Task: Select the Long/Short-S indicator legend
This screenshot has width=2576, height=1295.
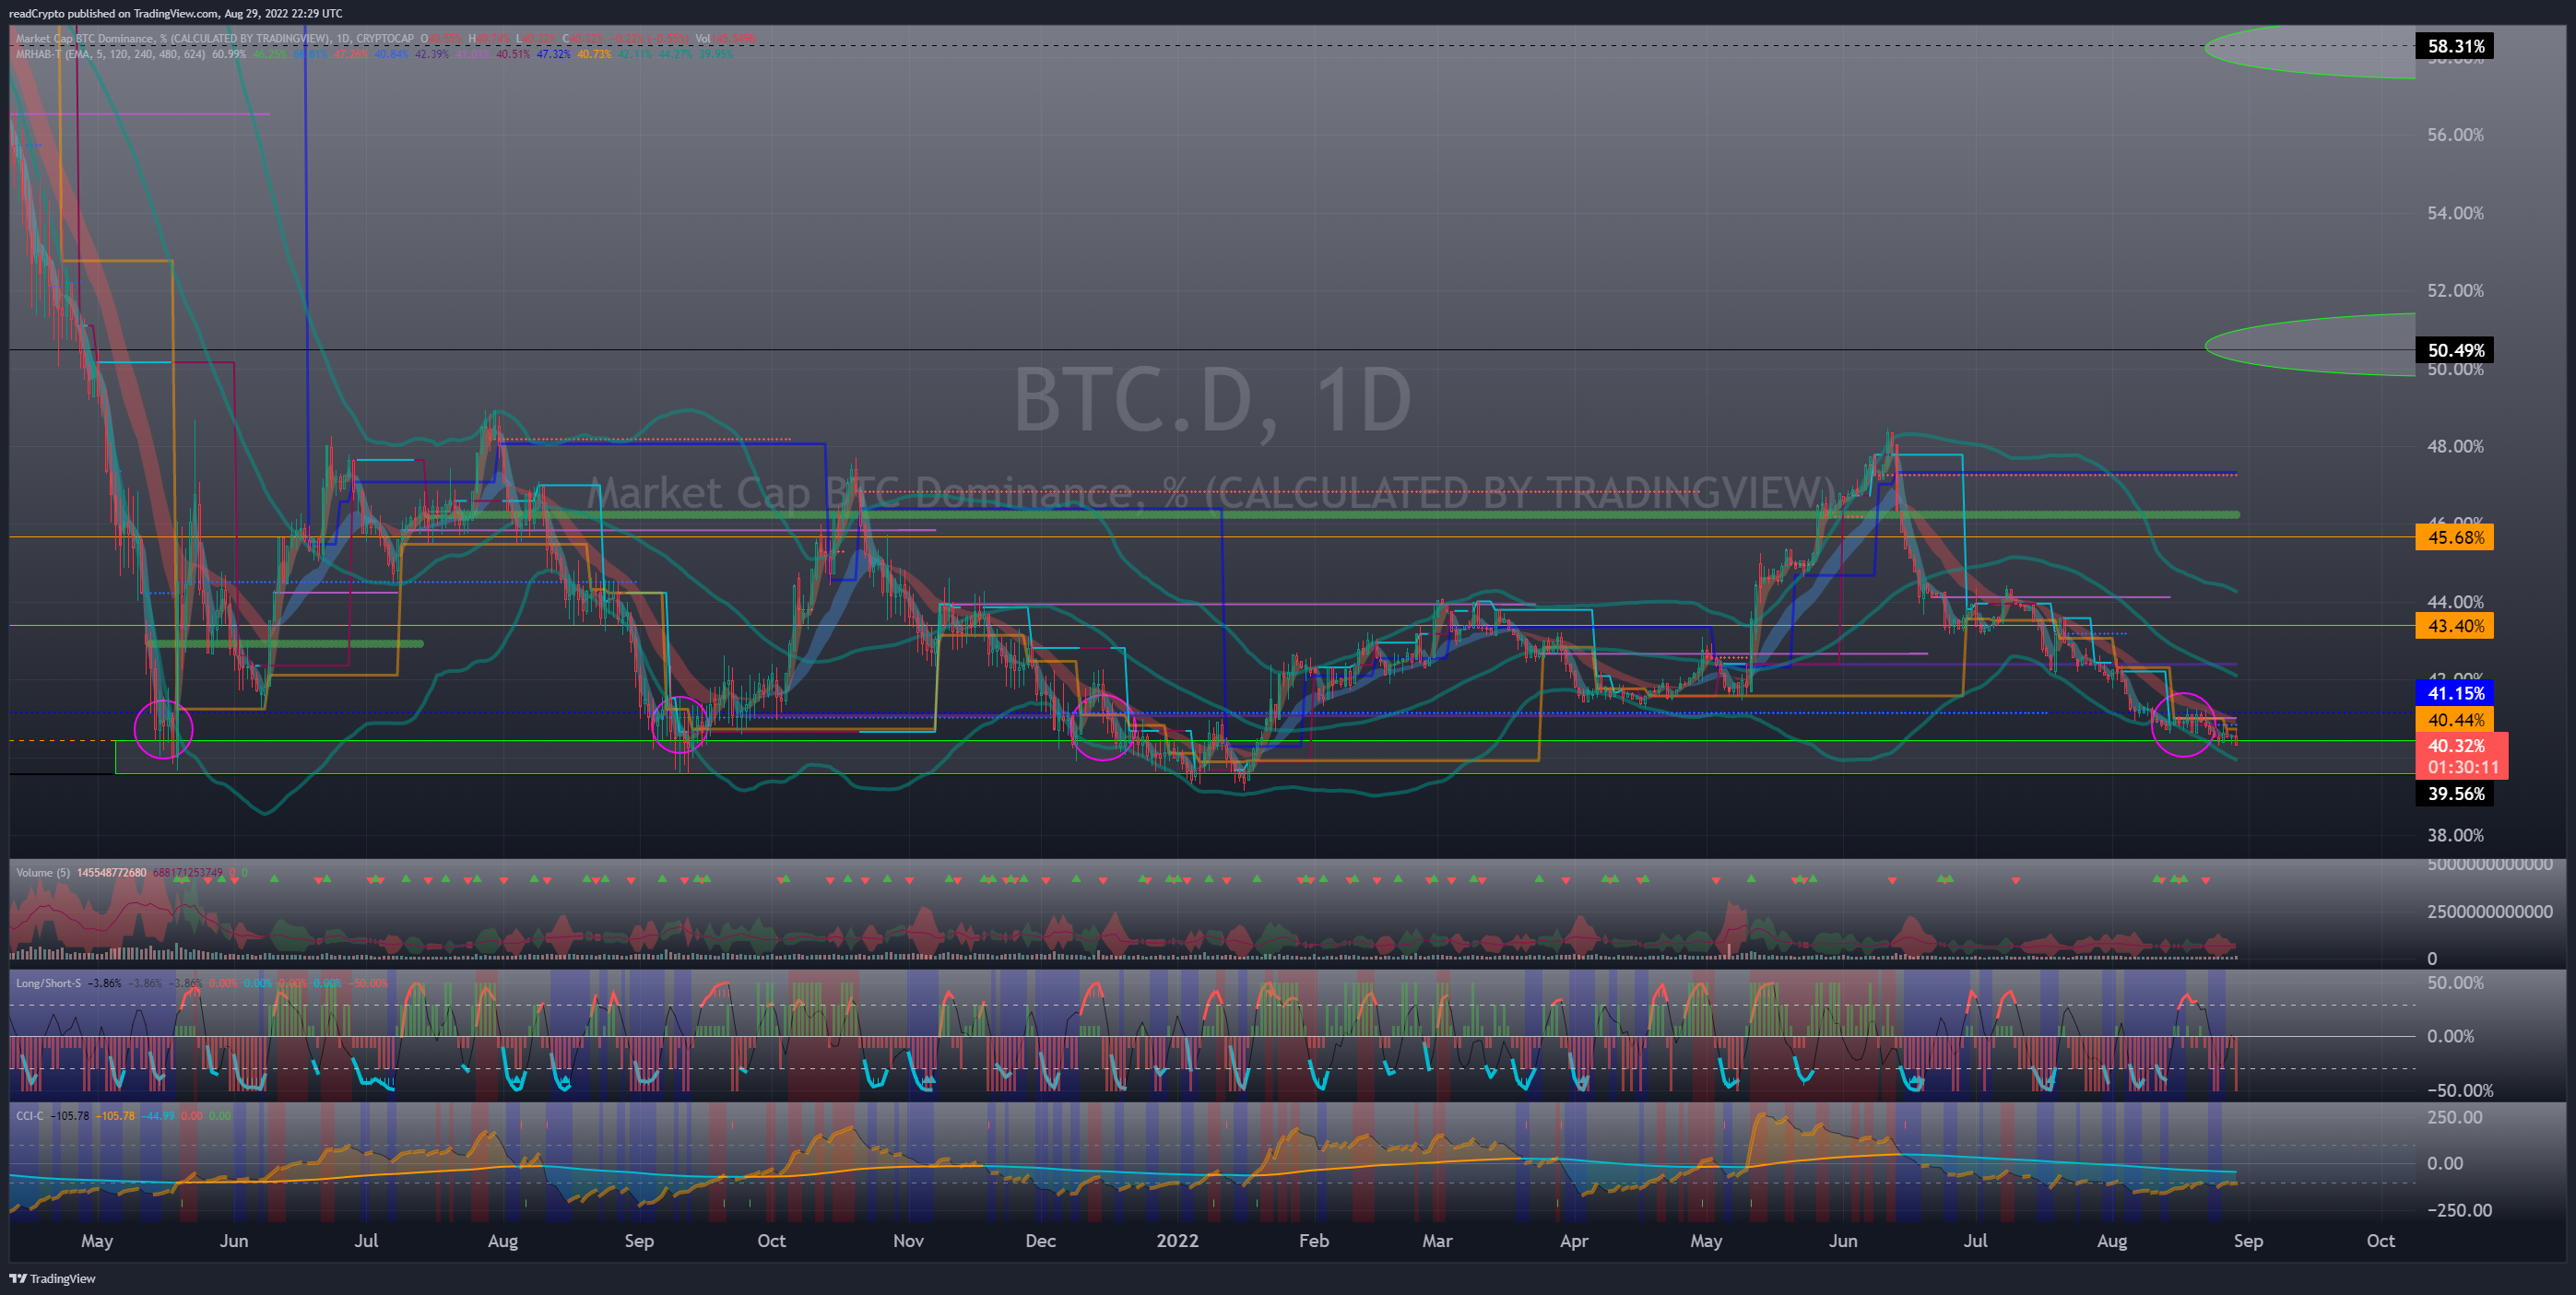Action: pyautogui.click(x=48, y=983)
